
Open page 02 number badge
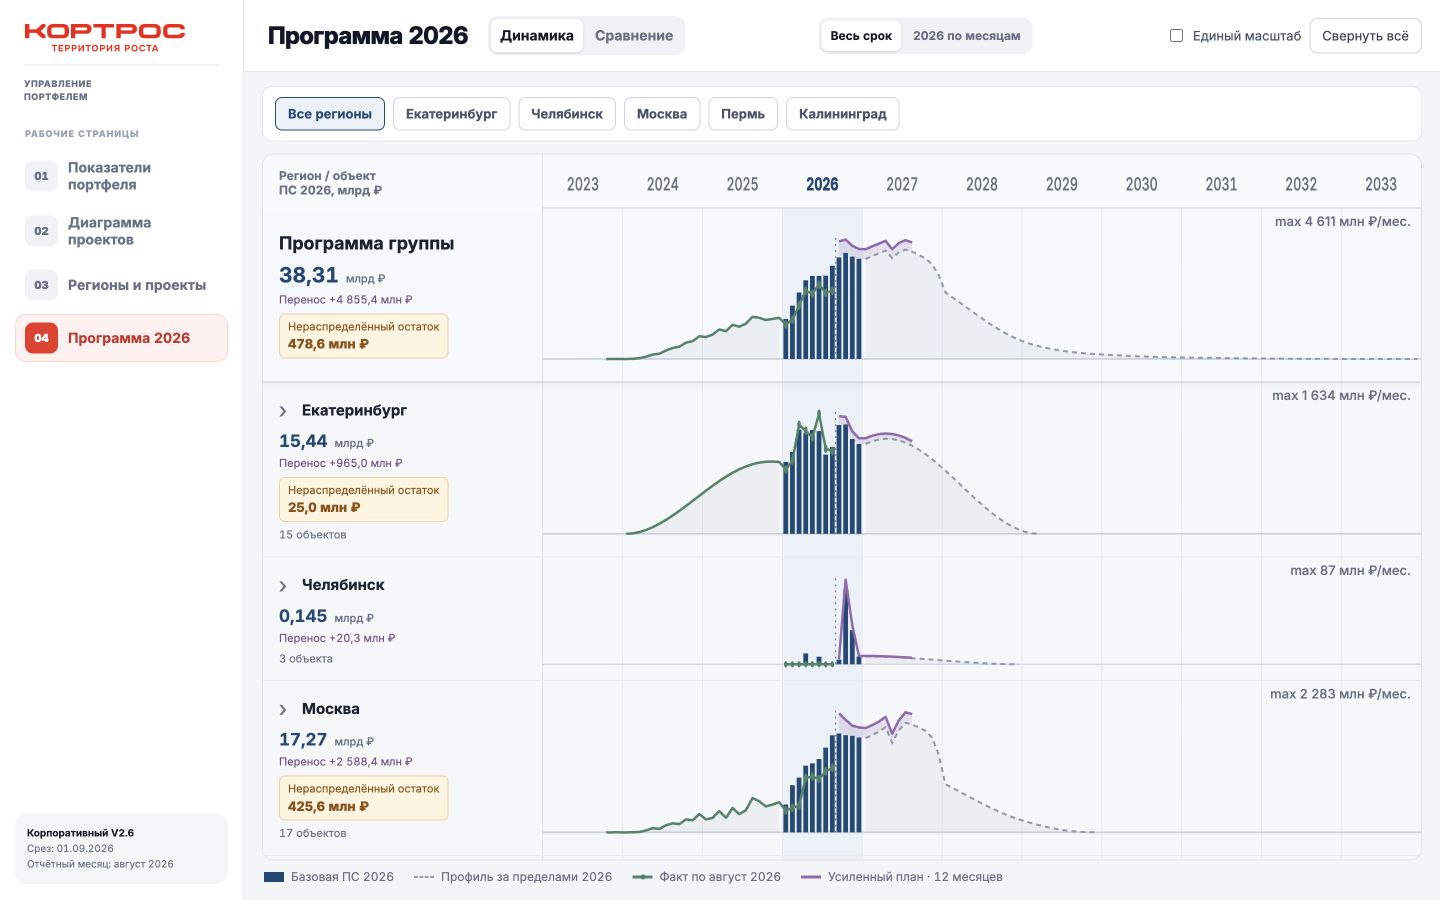[41, 231]
